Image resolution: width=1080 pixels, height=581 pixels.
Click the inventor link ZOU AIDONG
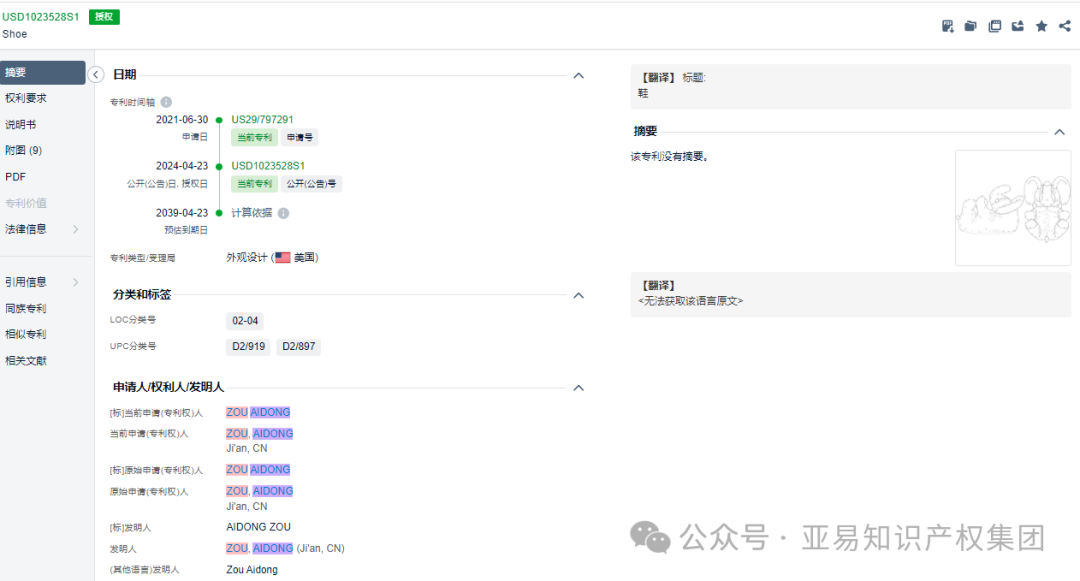[259, 411]
